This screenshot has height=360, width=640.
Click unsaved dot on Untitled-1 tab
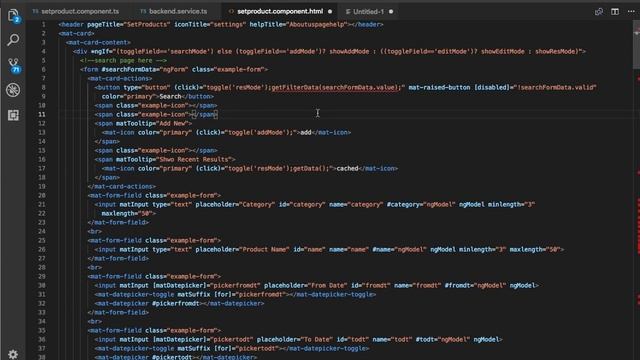(391, 11)
